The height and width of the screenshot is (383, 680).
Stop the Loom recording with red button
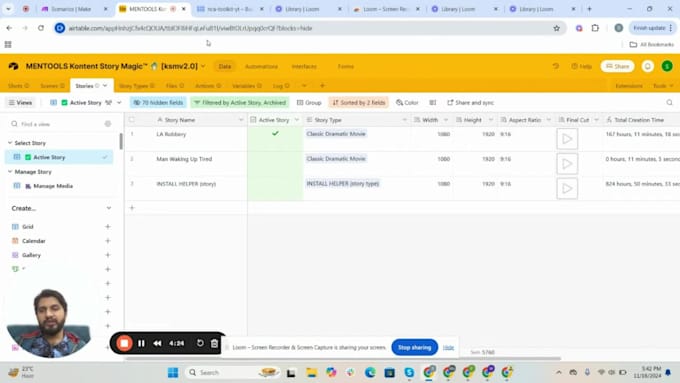coord(124,344)
